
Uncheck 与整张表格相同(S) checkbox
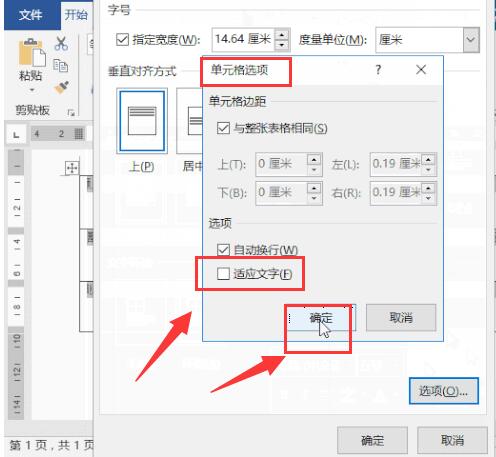pos(223,128)
